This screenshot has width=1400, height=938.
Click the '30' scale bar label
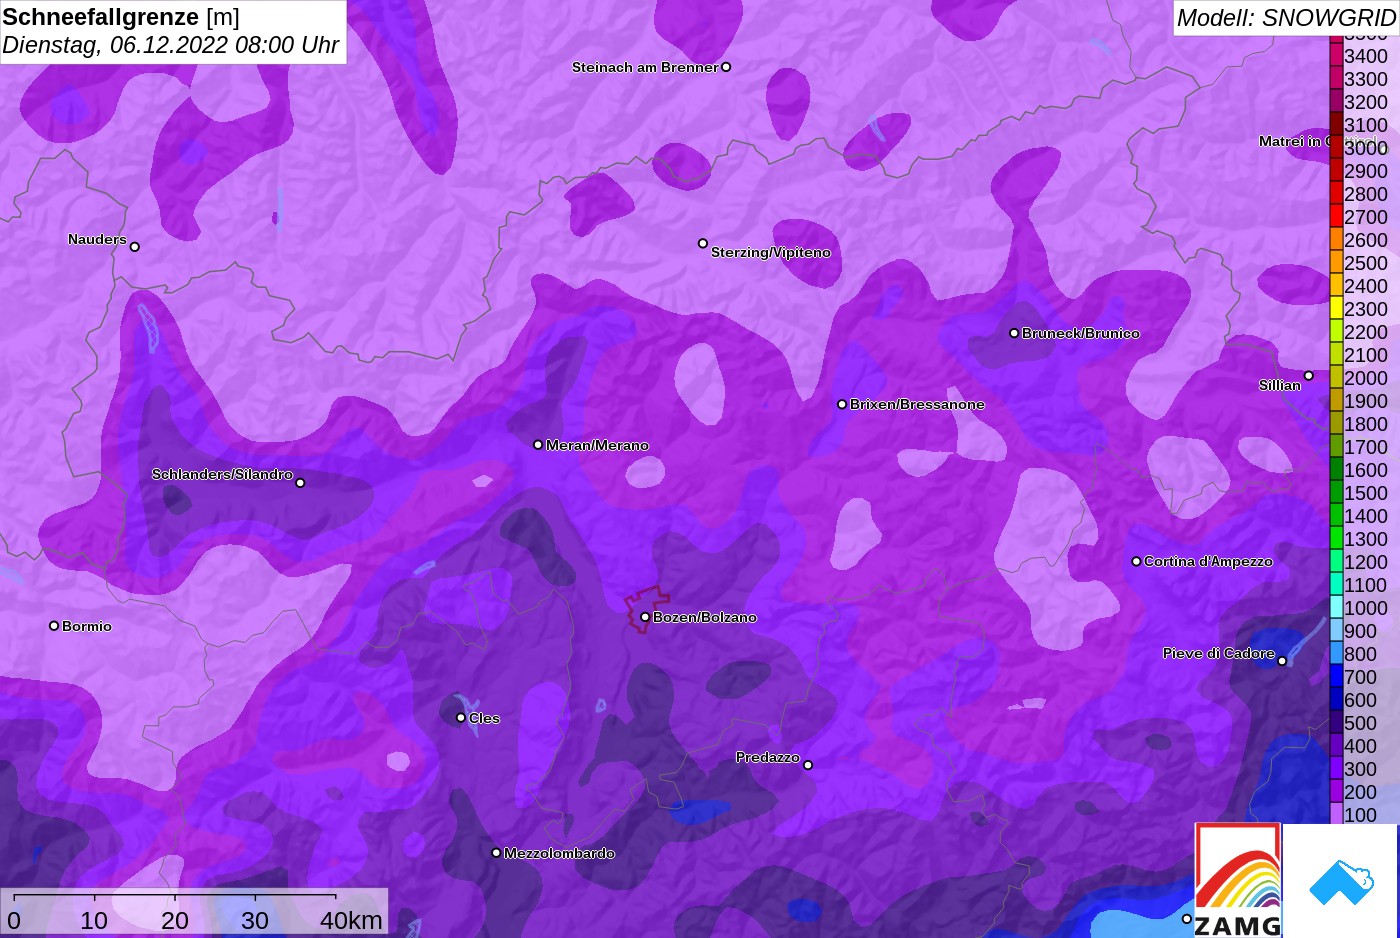tap(255, 920)
